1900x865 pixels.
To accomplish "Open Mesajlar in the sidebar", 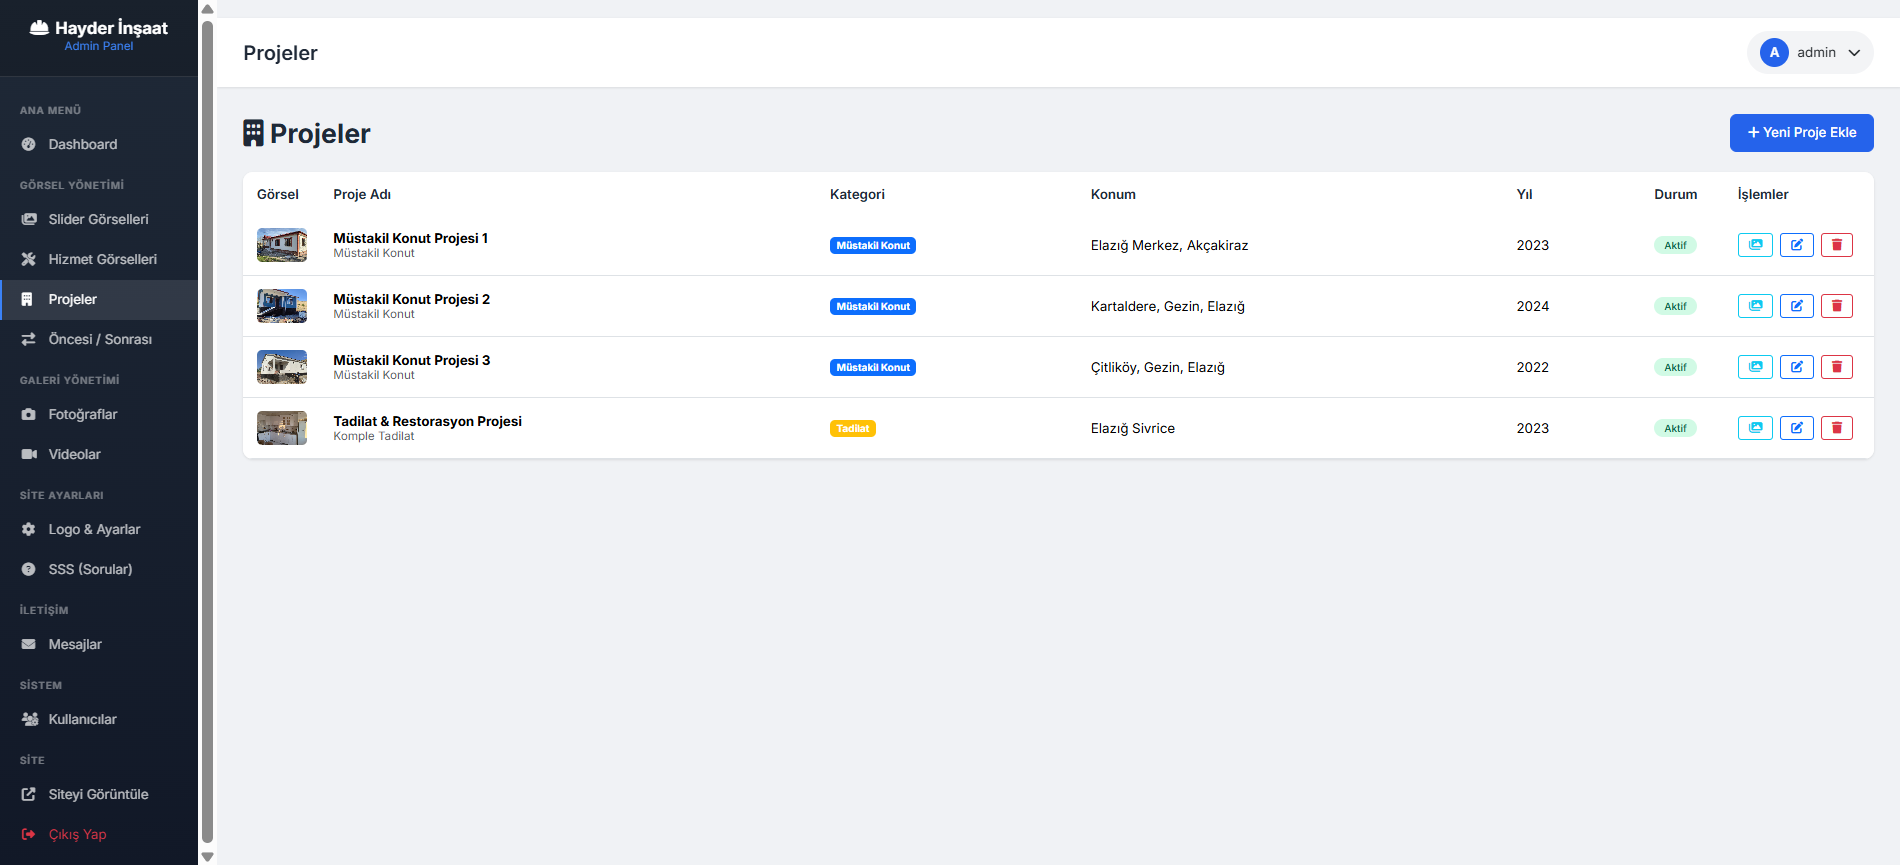I will pyautogui.click(x=99, y=645).
